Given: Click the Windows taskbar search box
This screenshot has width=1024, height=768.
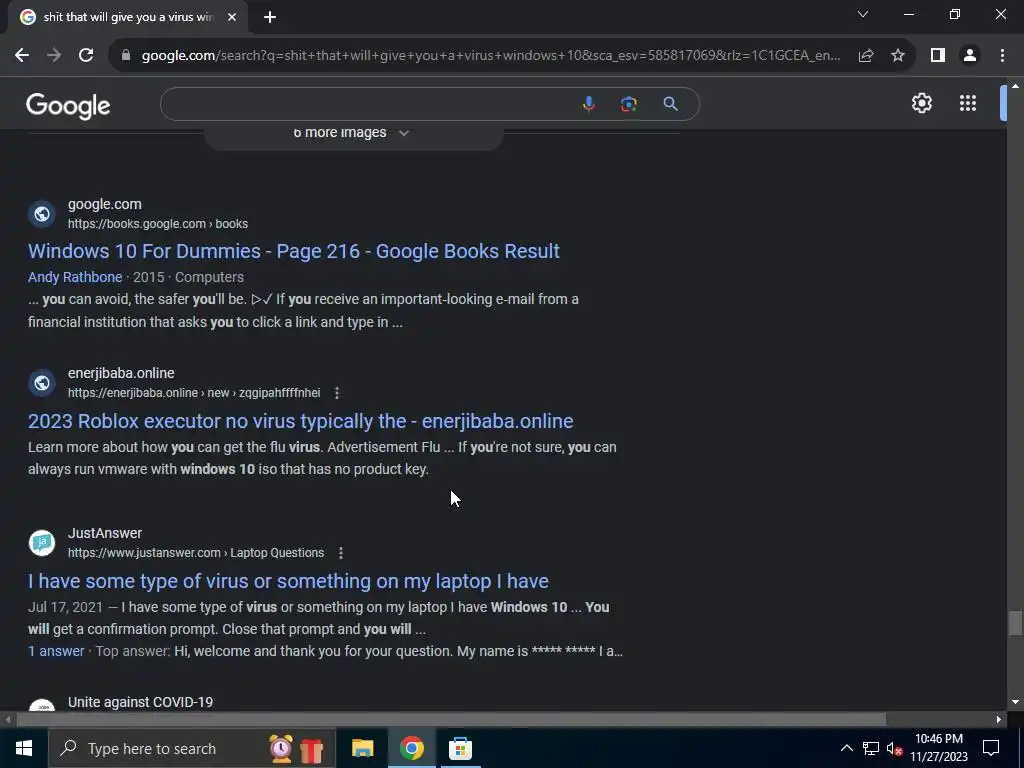Looking at the screenshot, I should pos(192,748).
